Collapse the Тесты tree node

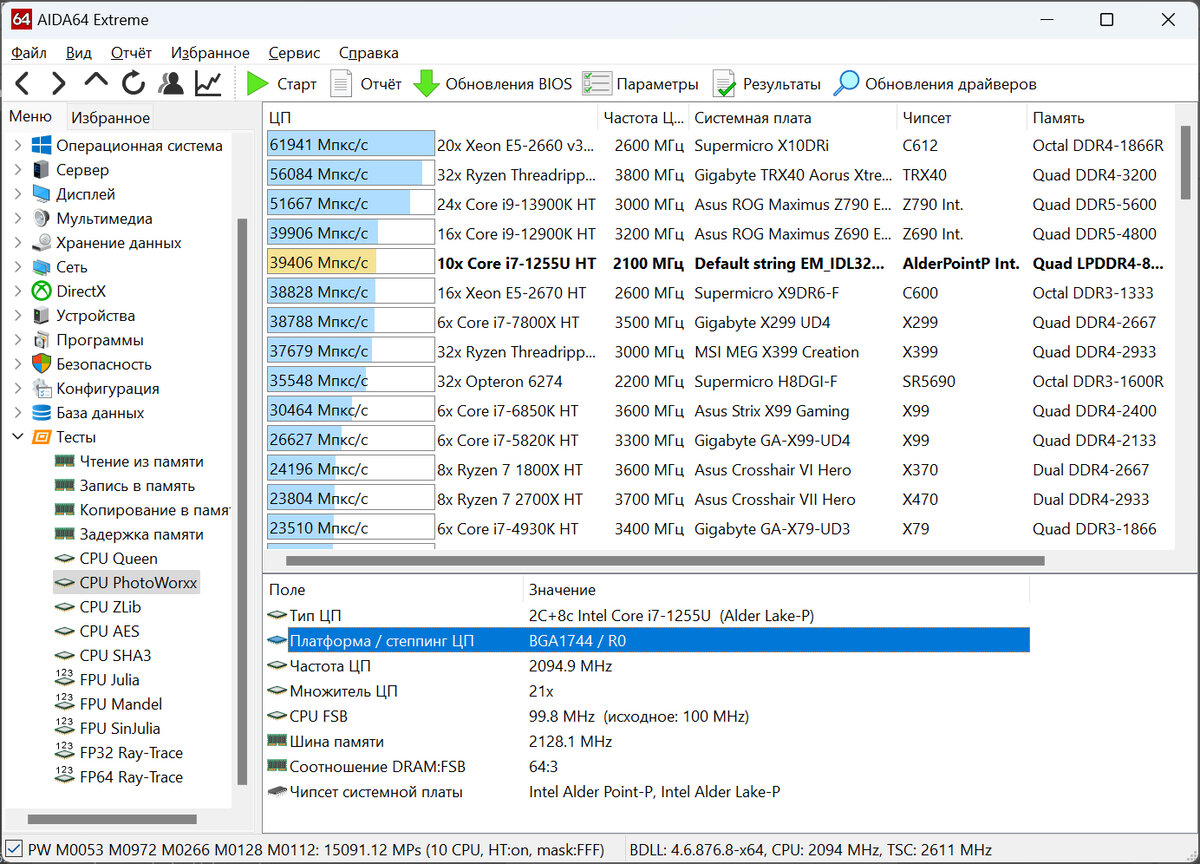point(17,437)
